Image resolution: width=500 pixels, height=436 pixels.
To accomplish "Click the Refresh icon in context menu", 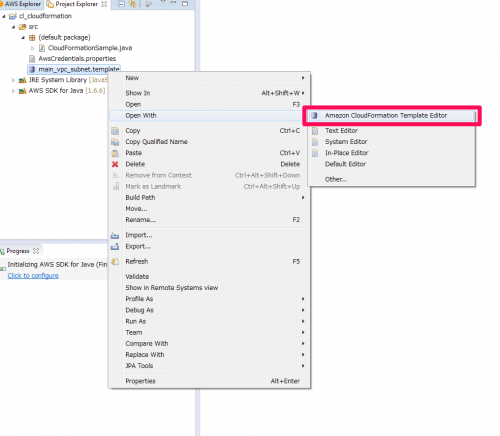I will tap(115, 262).
